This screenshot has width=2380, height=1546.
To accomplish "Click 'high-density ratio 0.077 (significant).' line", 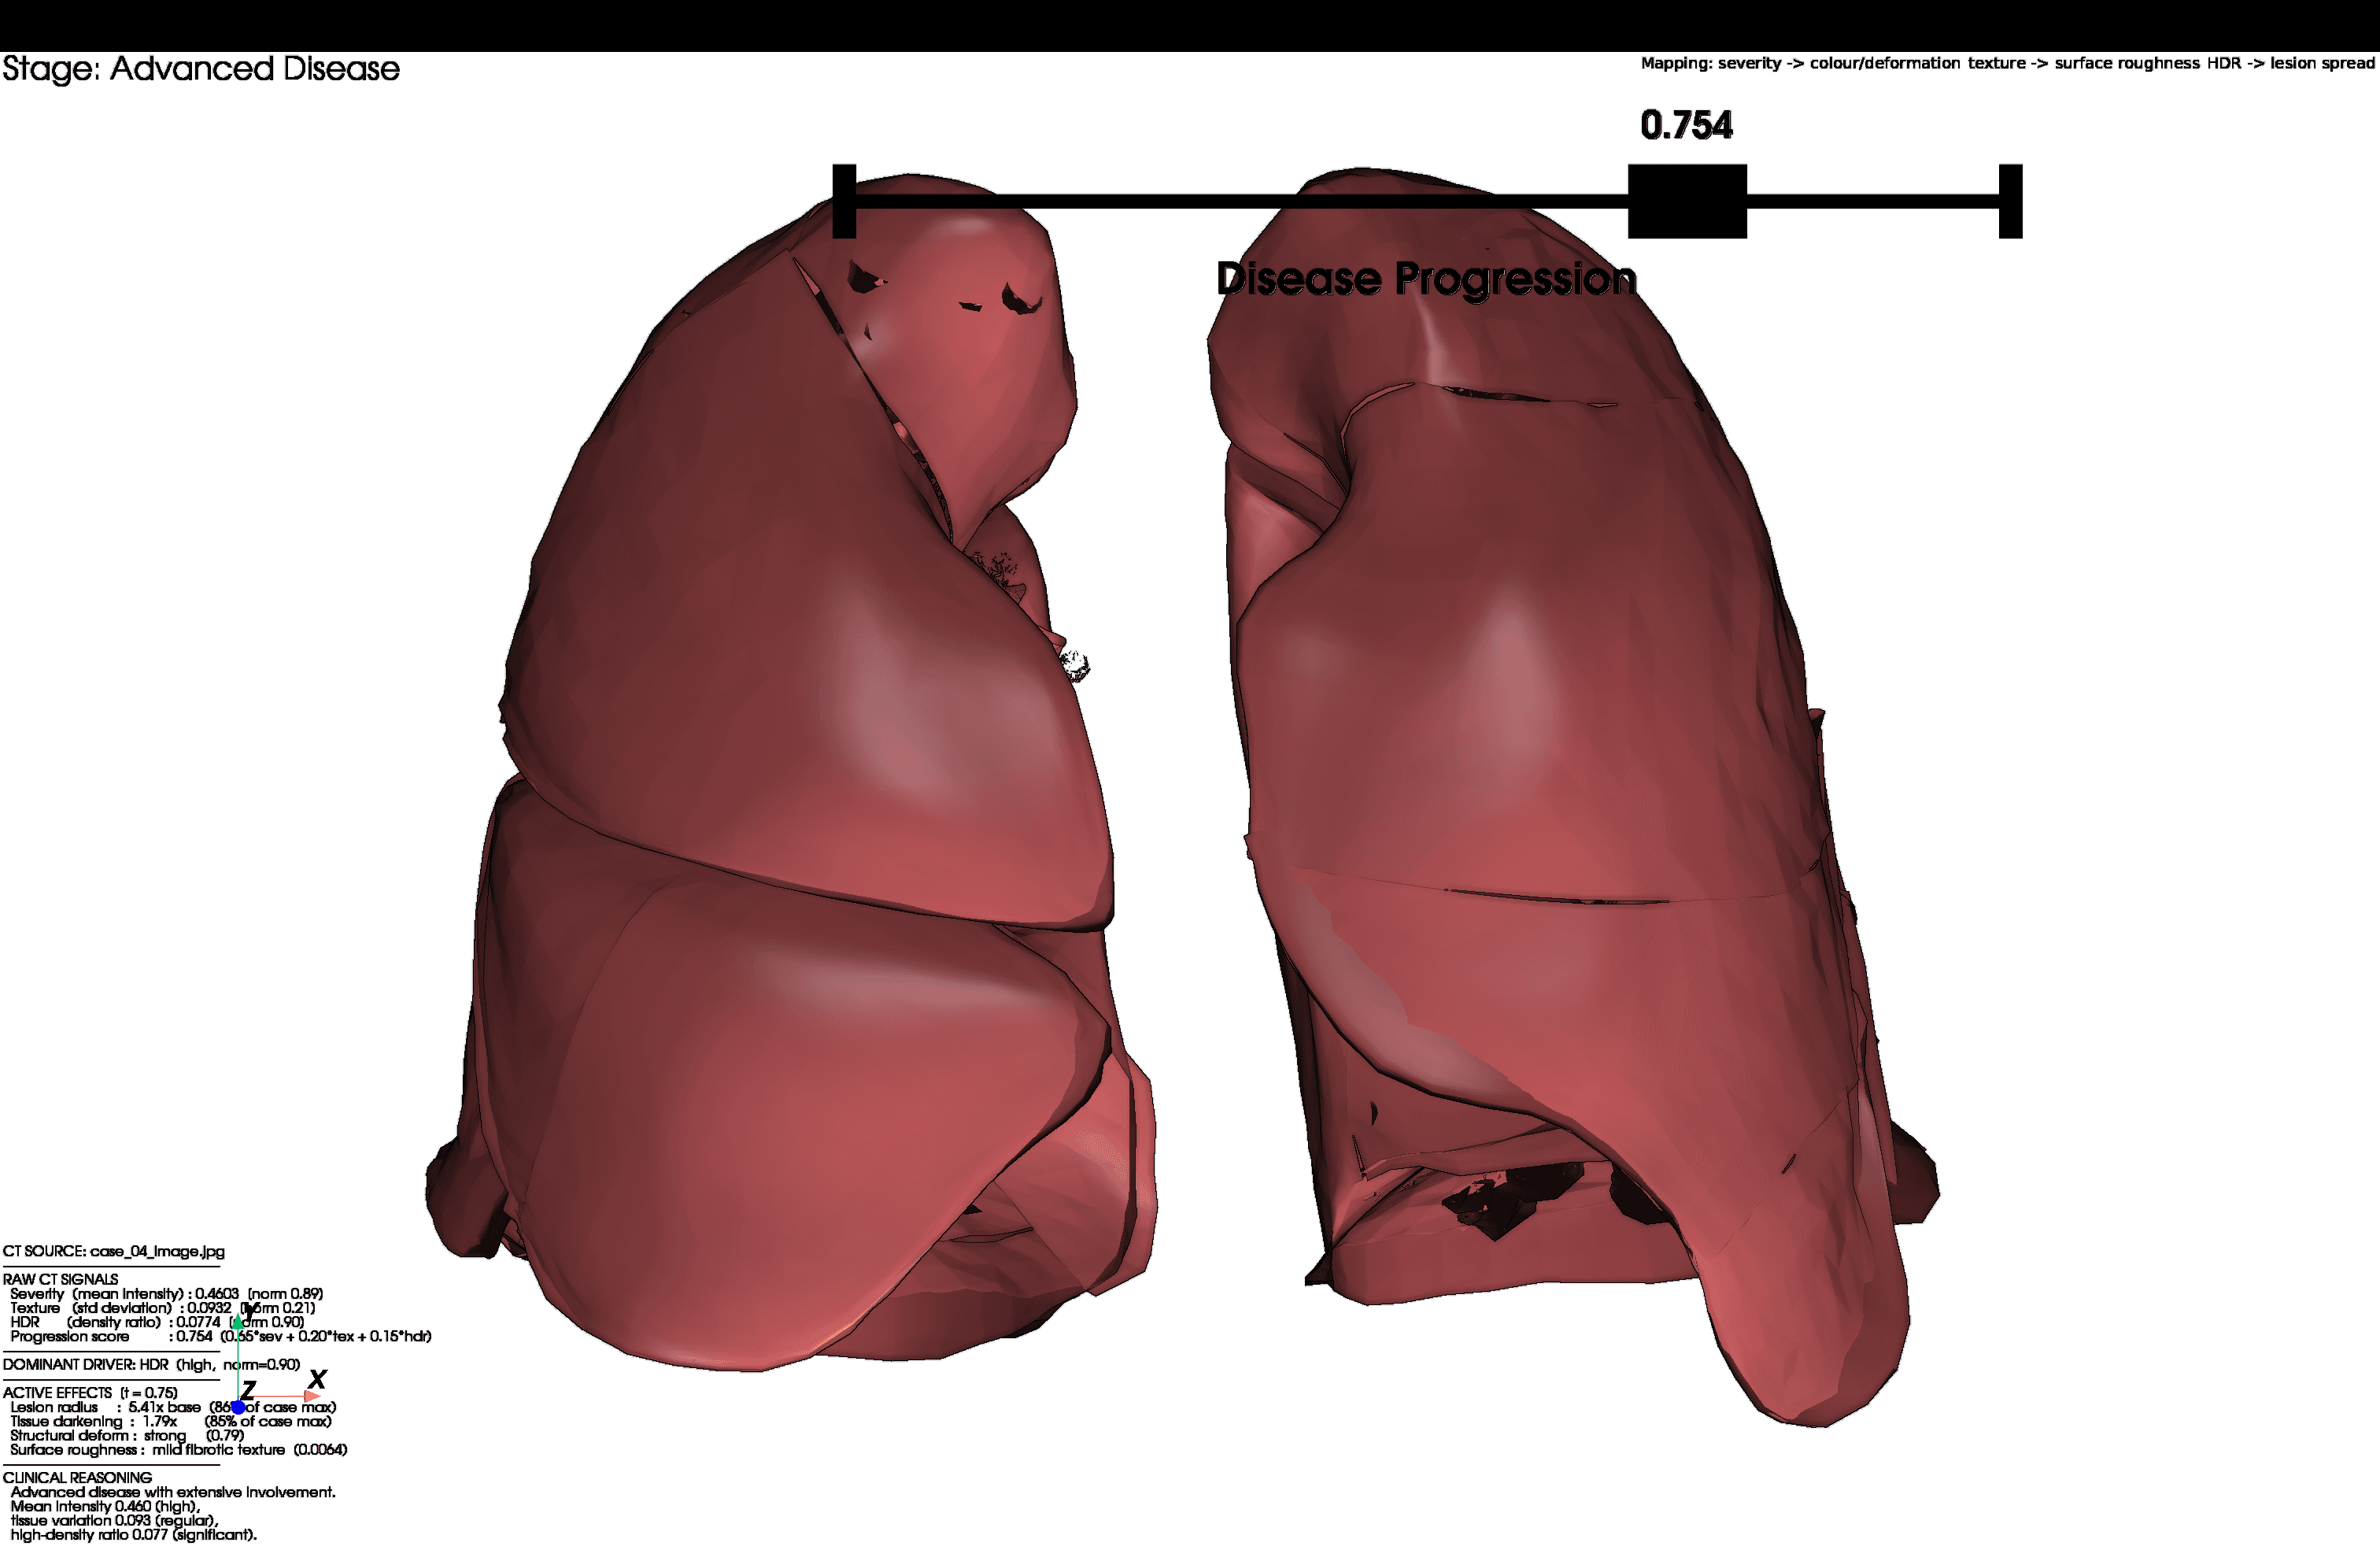I will 134,1534.
